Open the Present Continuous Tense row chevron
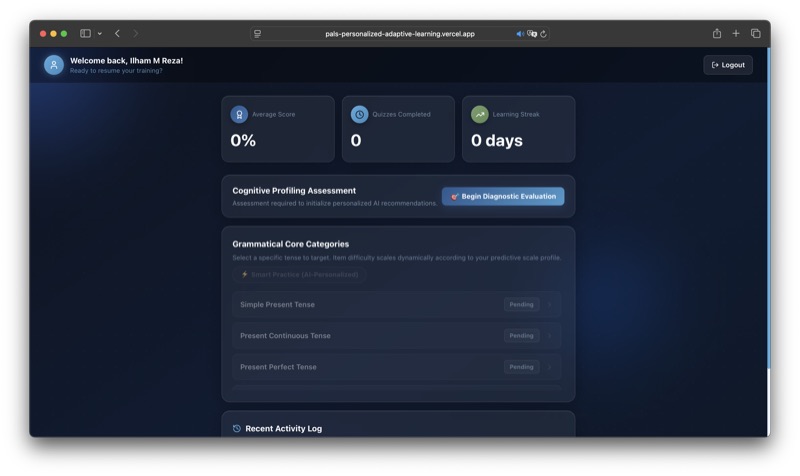The width and height of the screenshot is (800, 476). point(549,336)
